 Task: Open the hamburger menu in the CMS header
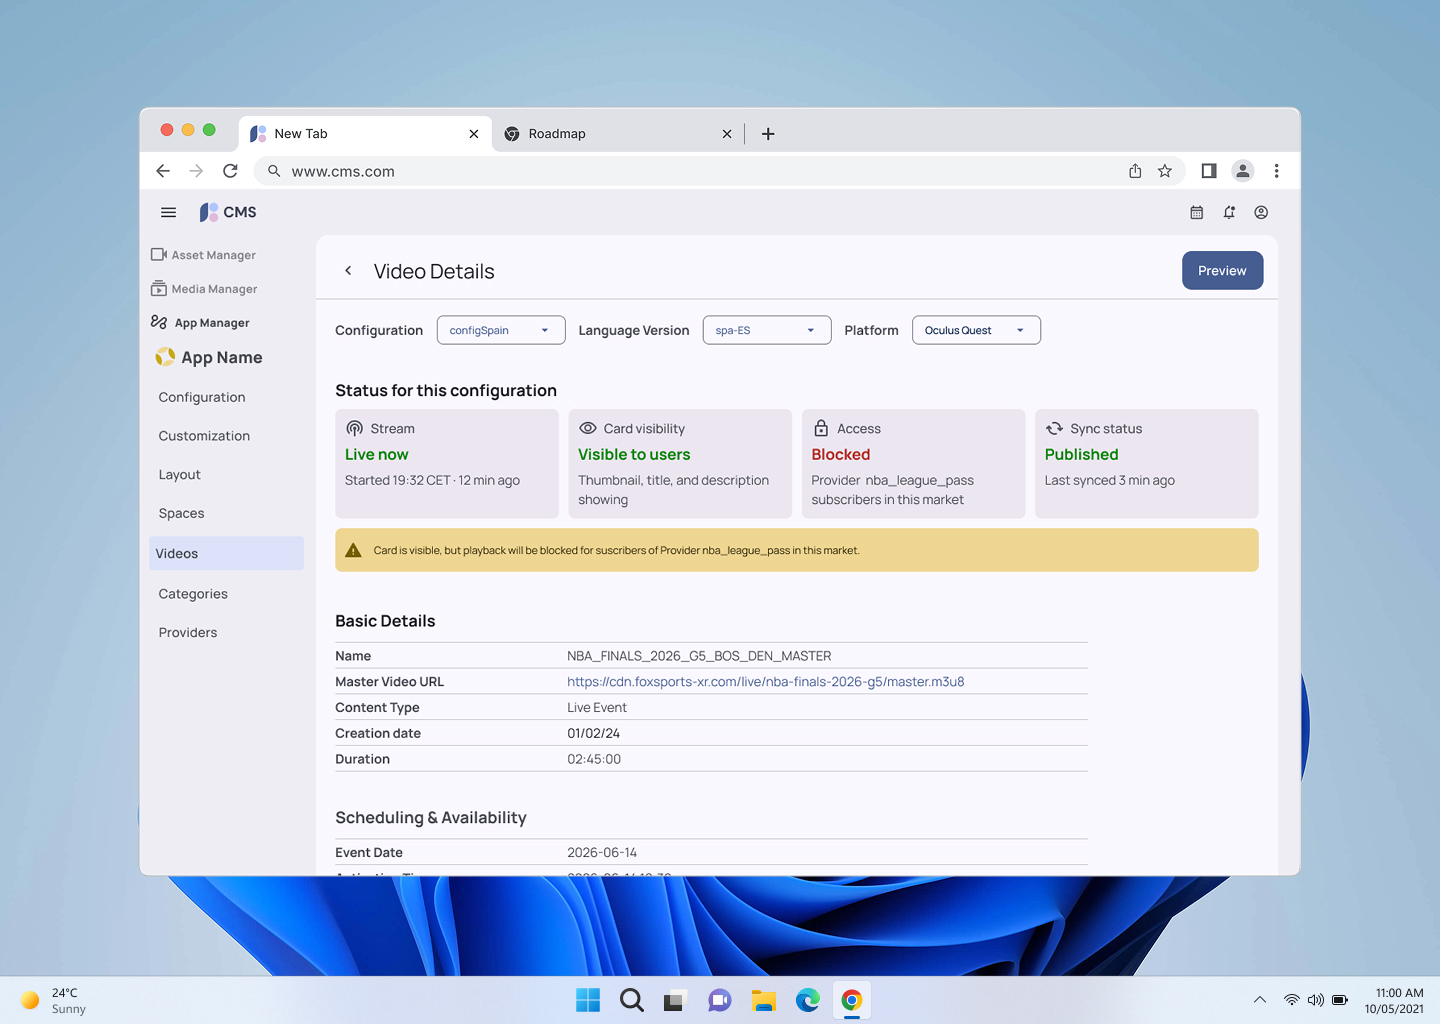(x=168, y=212)
